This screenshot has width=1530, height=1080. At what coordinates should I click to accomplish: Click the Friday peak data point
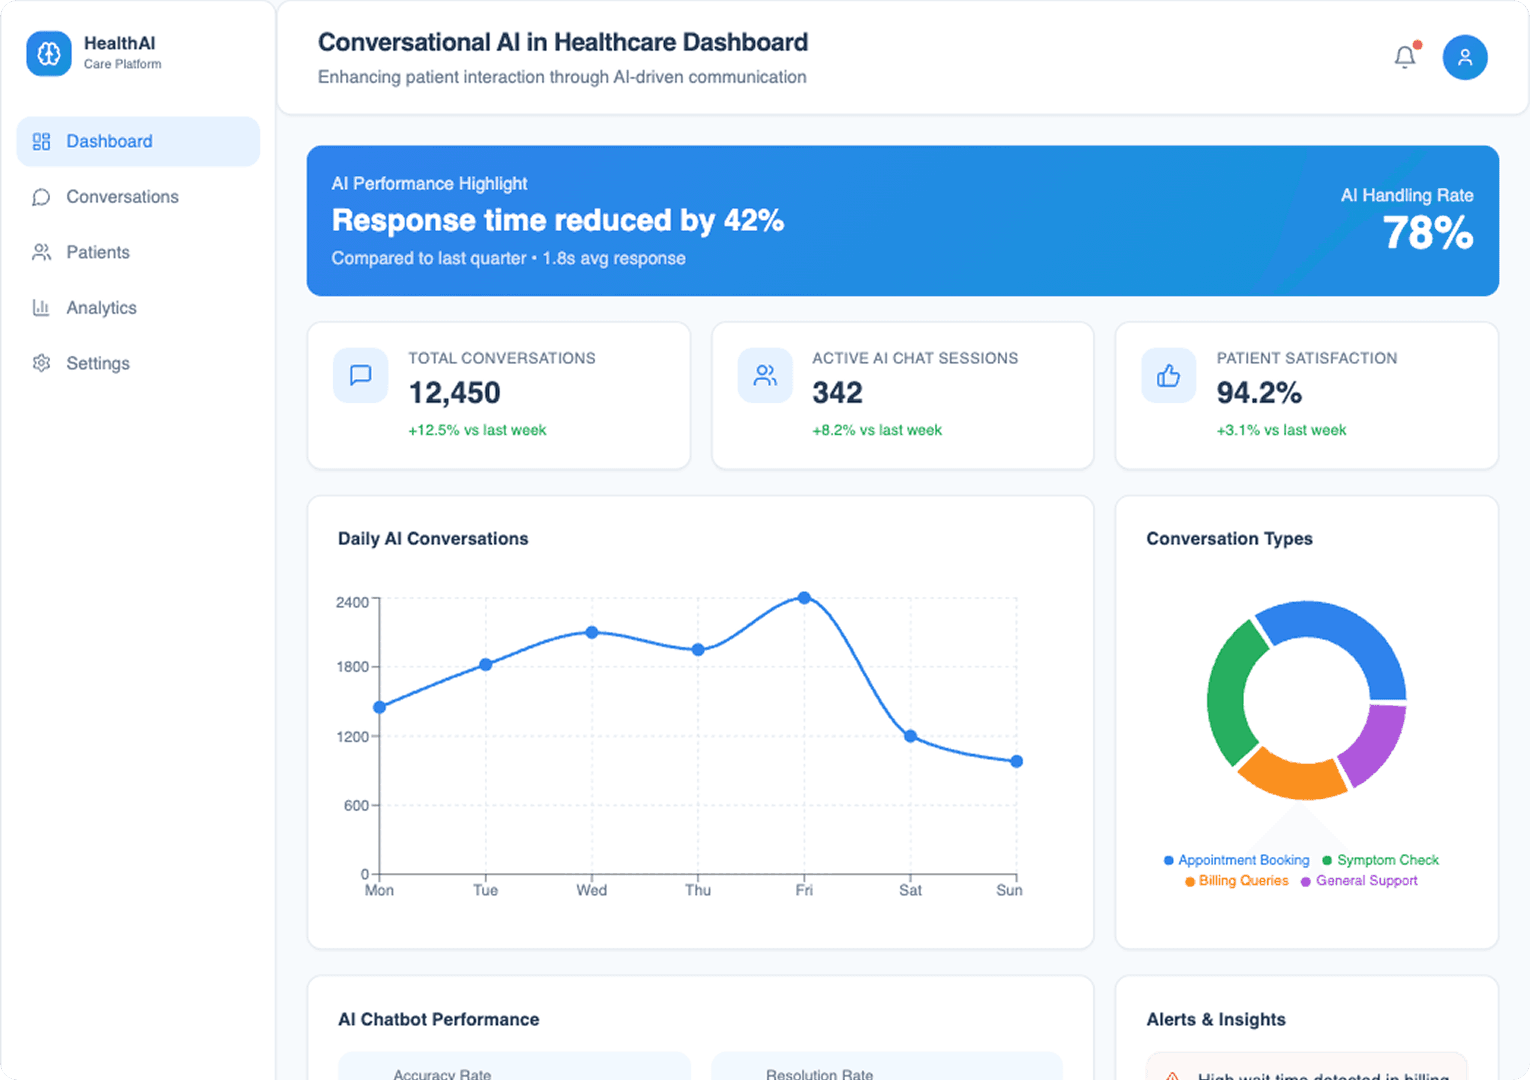[805, 599]
